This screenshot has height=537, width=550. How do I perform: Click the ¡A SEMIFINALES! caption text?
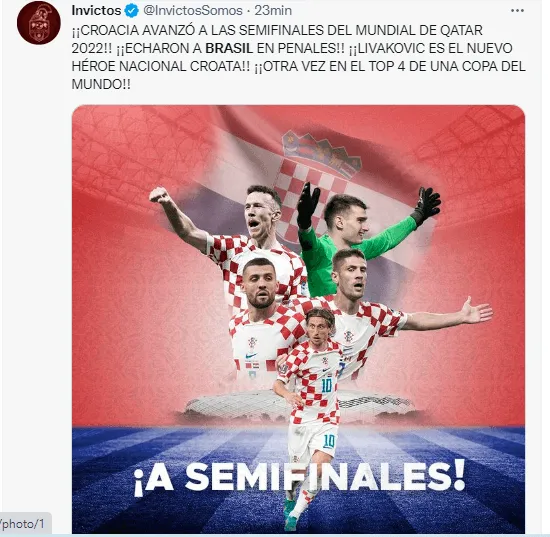[x=299, y=476]
